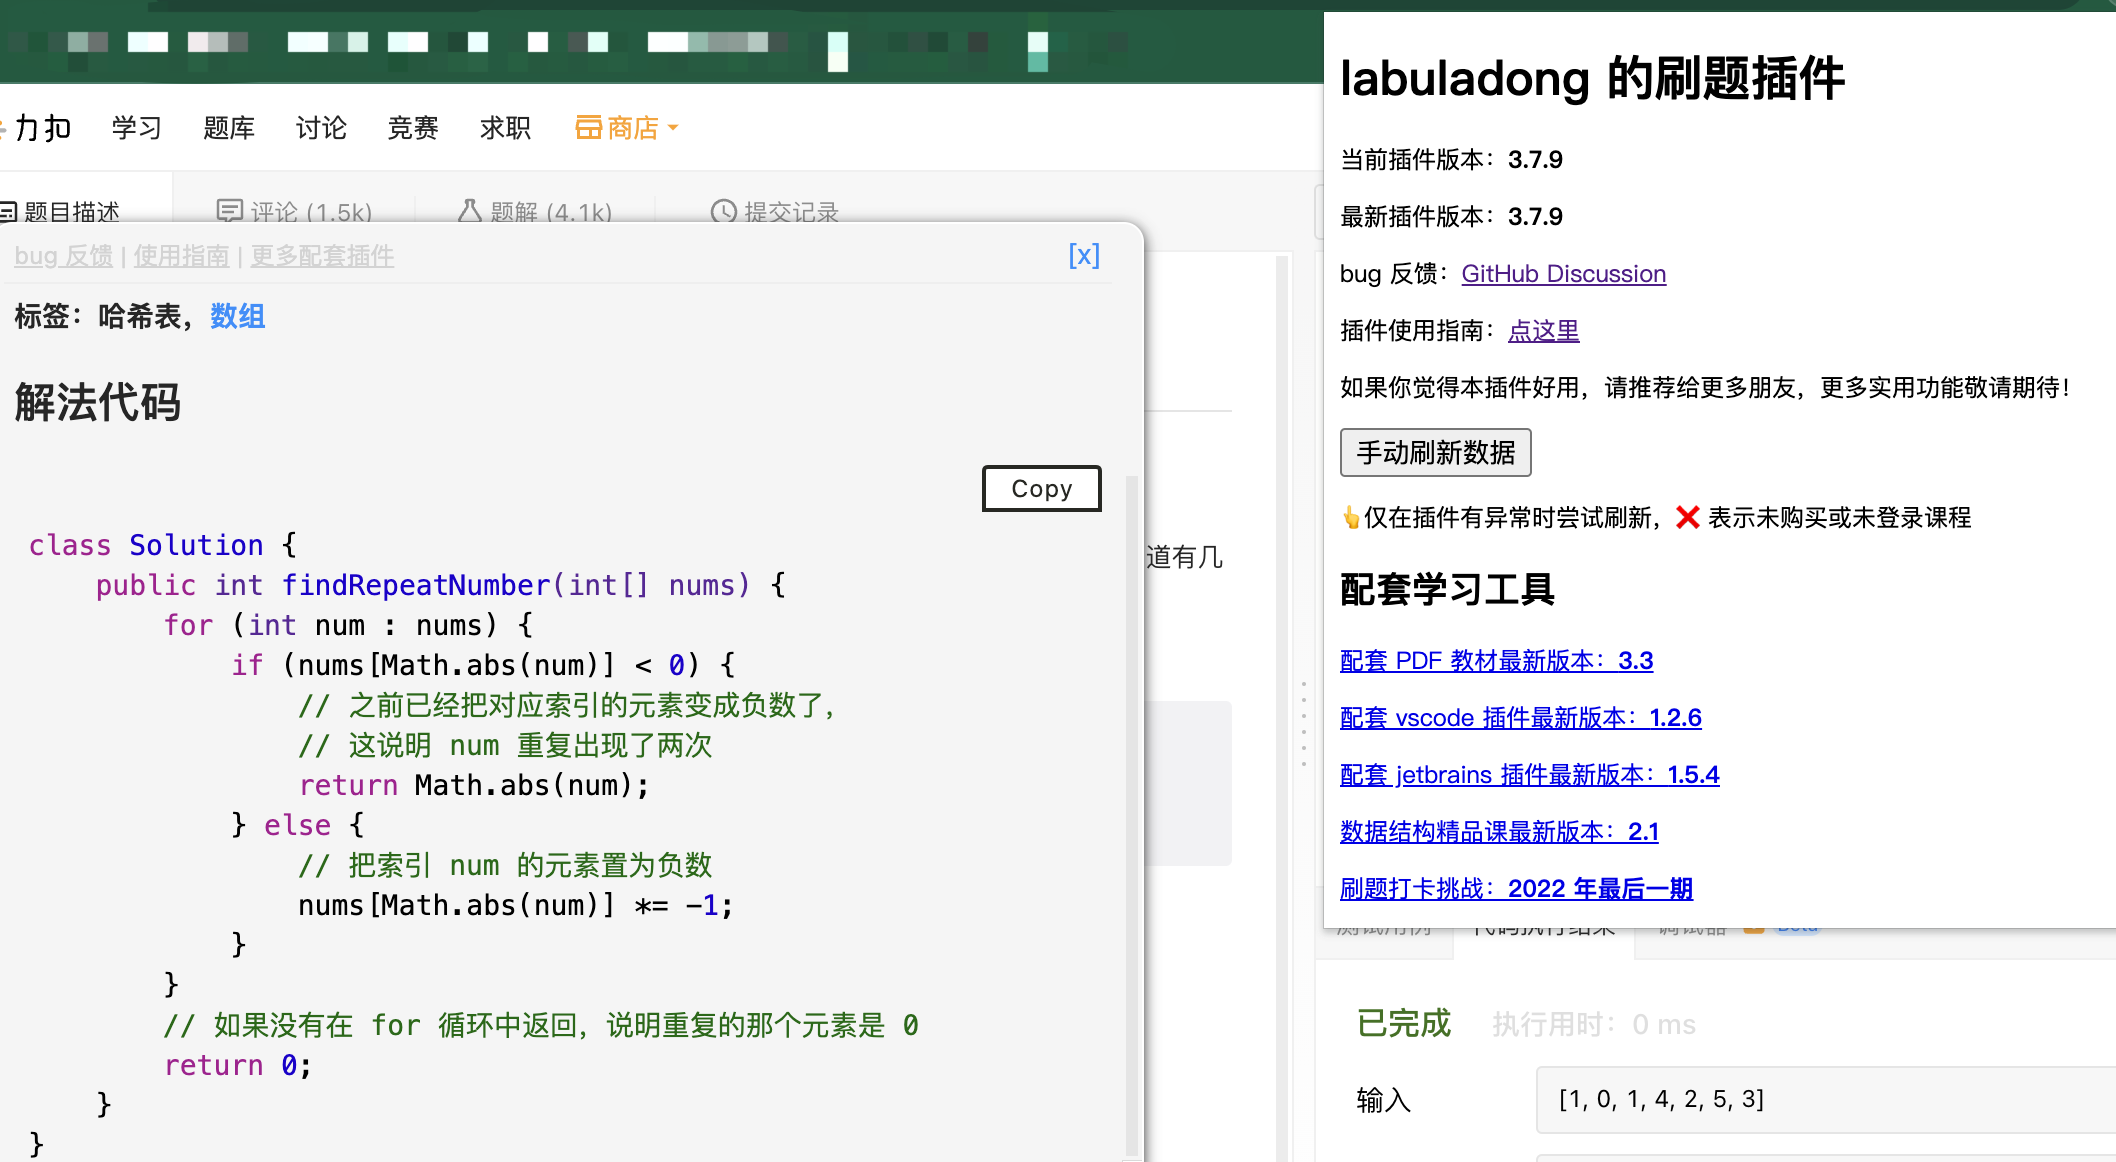
Task: Open 配套 PDF 教材最新版本 3.3 link
Action: tap(1496, 661)
